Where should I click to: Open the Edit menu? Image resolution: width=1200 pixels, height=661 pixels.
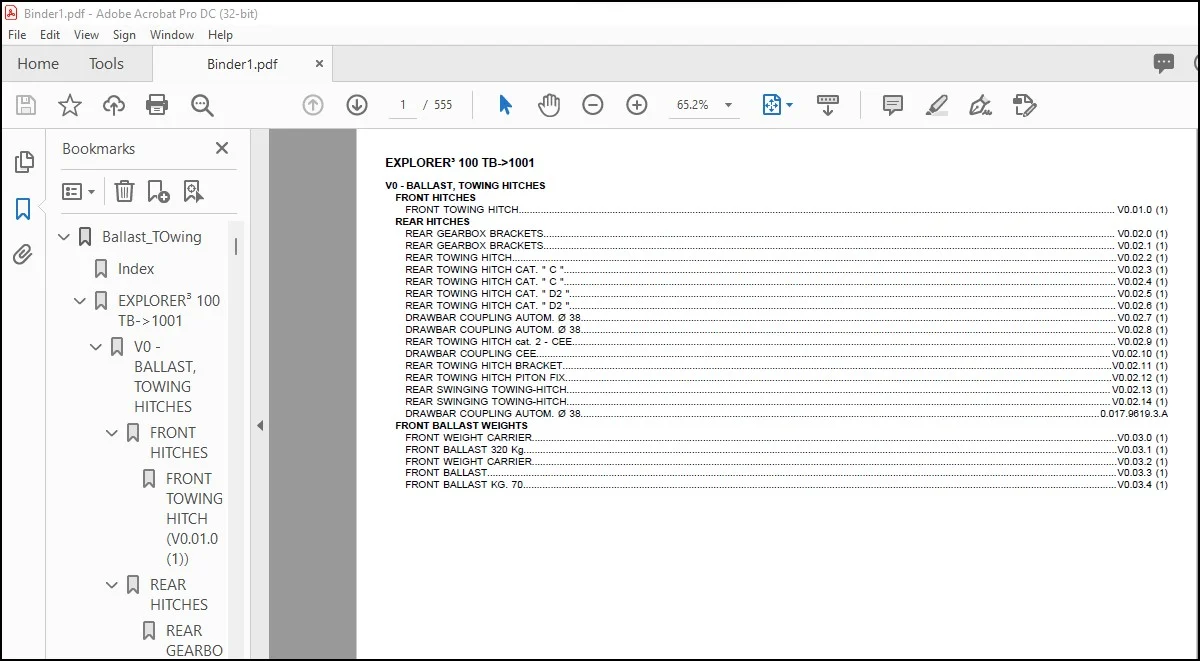point(50,34)
